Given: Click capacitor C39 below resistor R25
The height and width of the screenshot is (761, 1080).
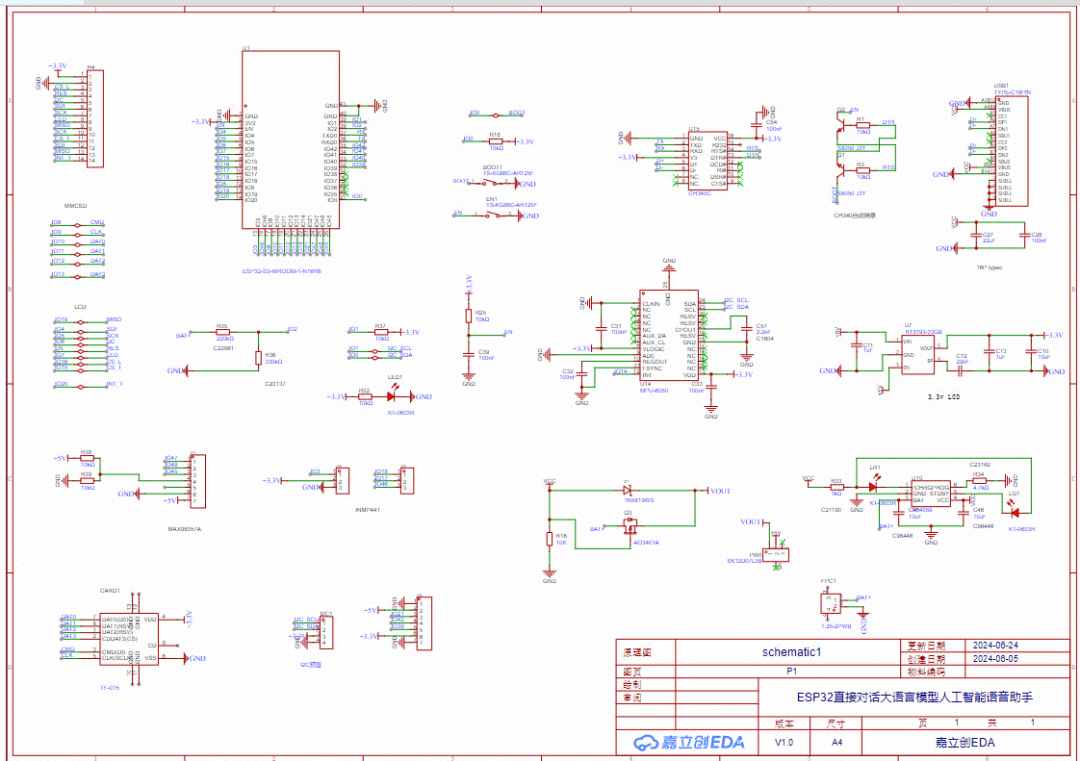Looking at the screenshot, I should click(x=468, y=353).
